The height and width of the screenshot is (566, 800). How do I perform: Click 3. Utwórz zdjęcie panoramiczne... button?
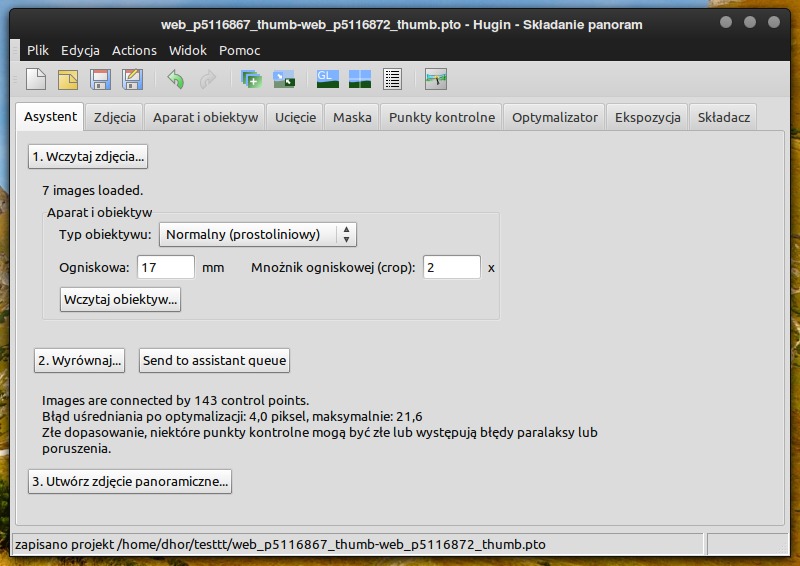click(130, 481)
